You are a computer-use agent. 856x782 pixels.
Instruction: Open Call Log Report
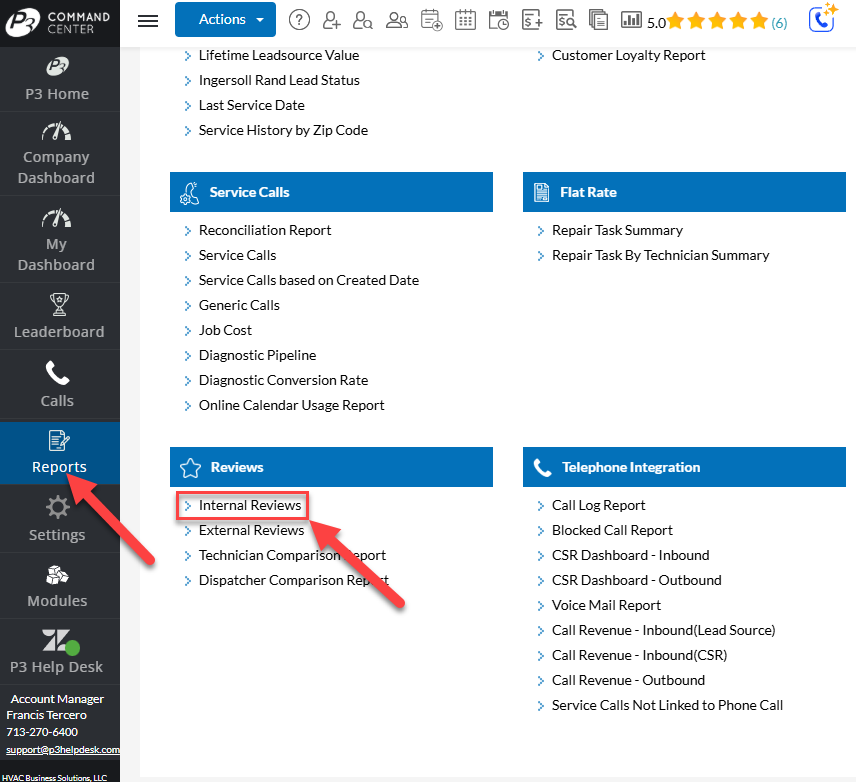598,506
